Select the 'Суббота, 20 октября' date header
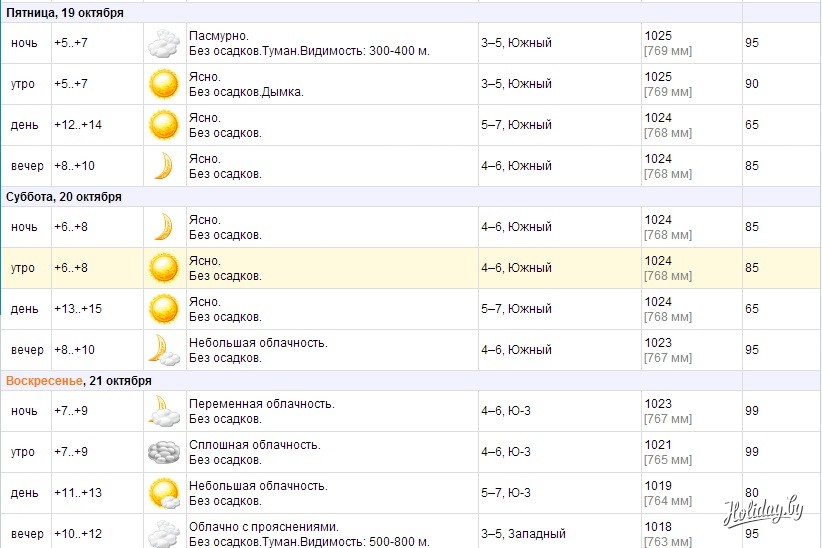This screenshot has width=822, height=548. (x=64, y=196)
